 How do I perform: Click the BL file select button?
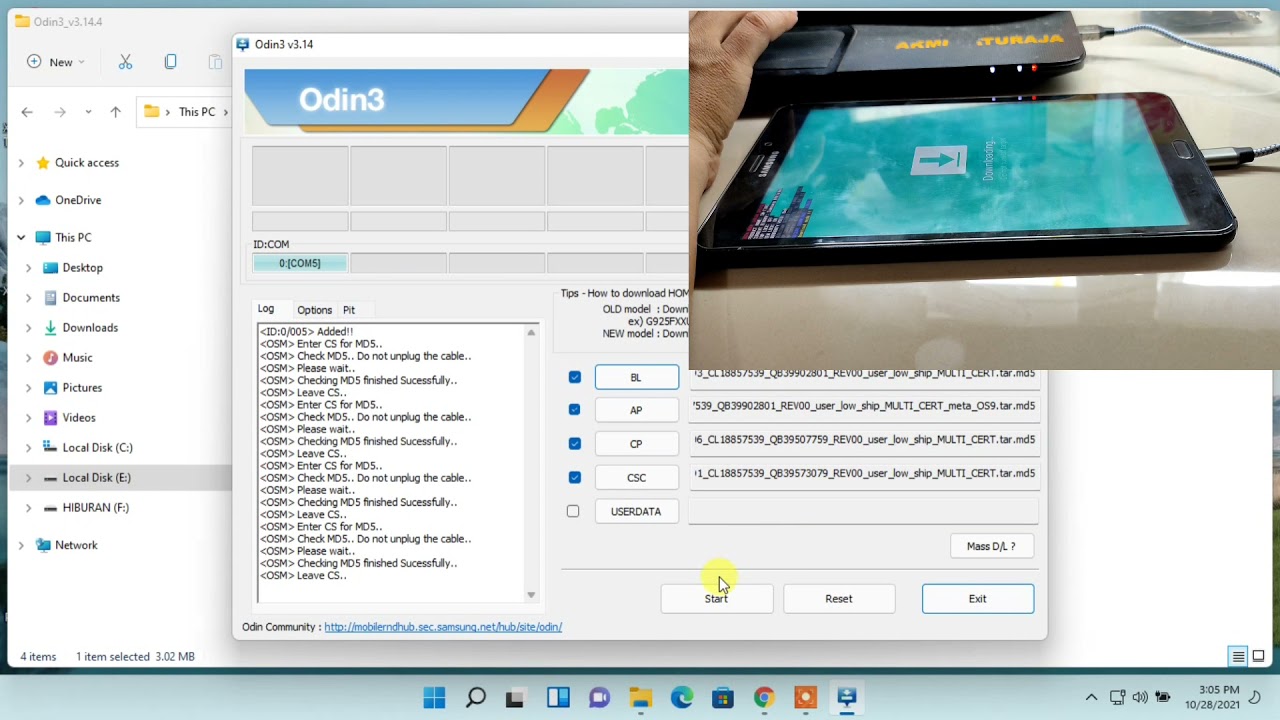636,377
